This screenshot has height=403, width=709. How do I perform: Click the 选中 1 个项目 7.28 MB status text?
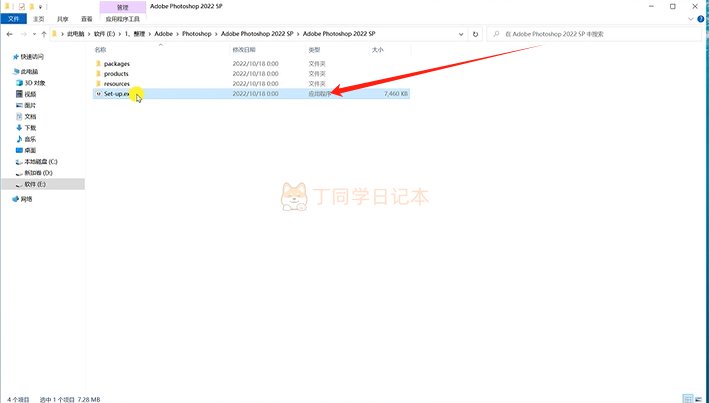point(70,399)
